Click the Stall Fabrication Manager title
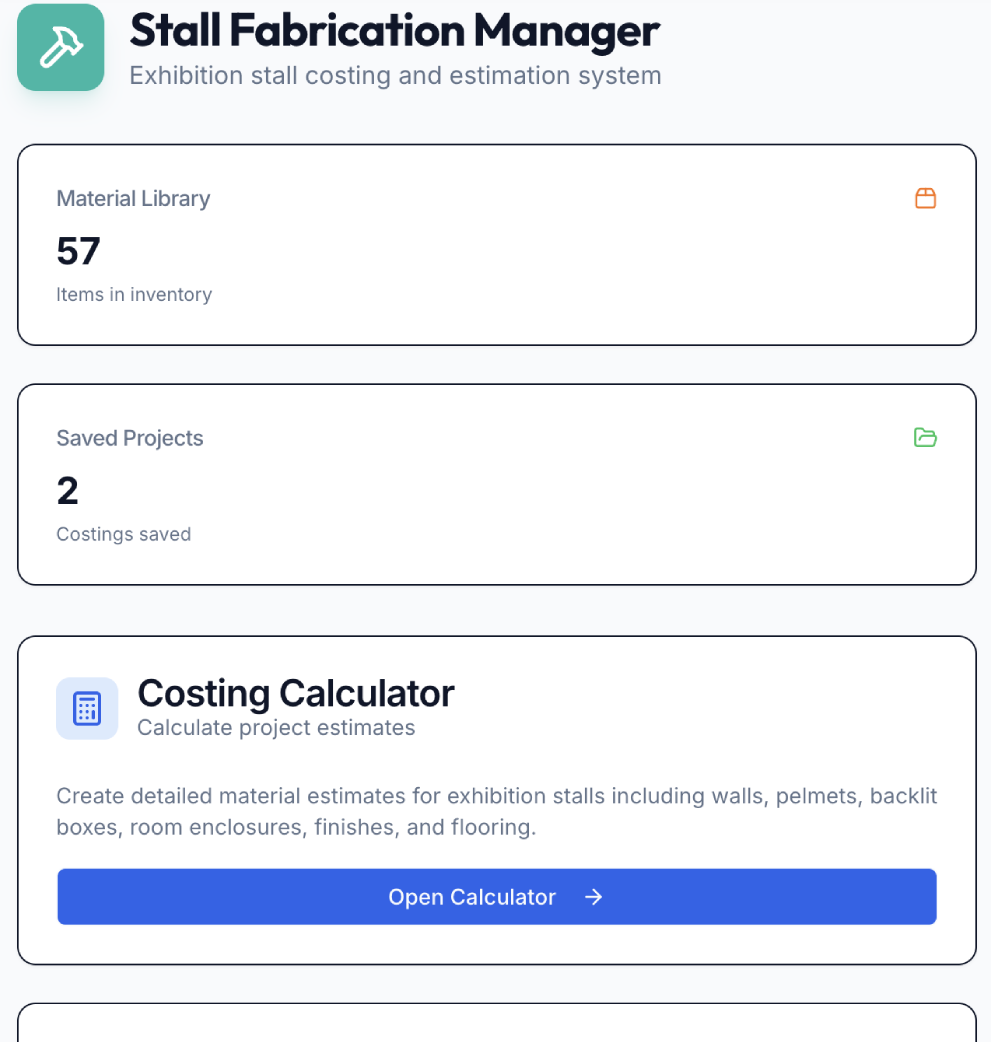 point(394,31)
